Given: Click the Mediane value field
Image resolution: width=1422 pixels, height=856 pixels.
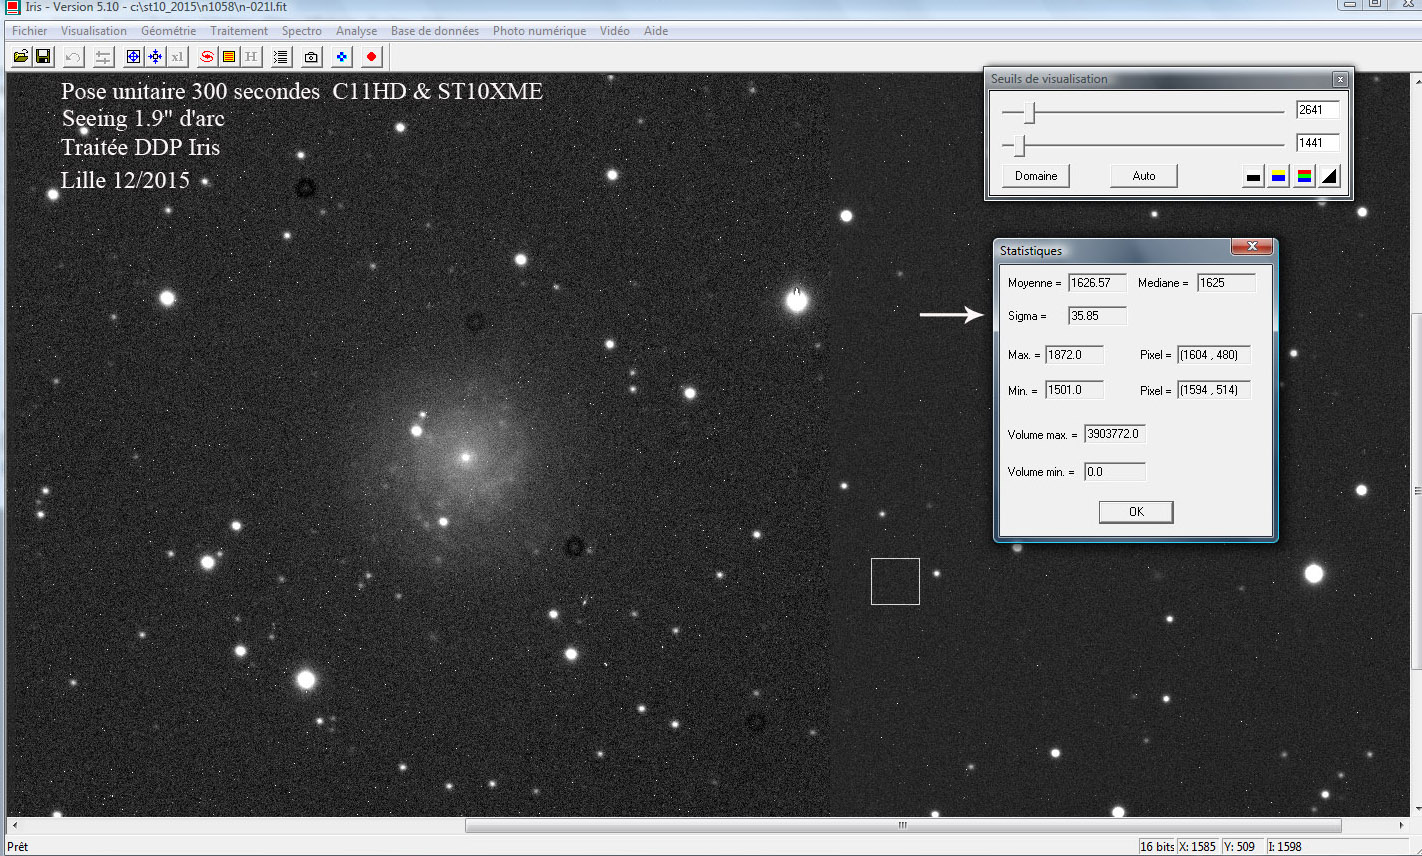Looking at the screenshot, I should click(x=1226, y=283).
